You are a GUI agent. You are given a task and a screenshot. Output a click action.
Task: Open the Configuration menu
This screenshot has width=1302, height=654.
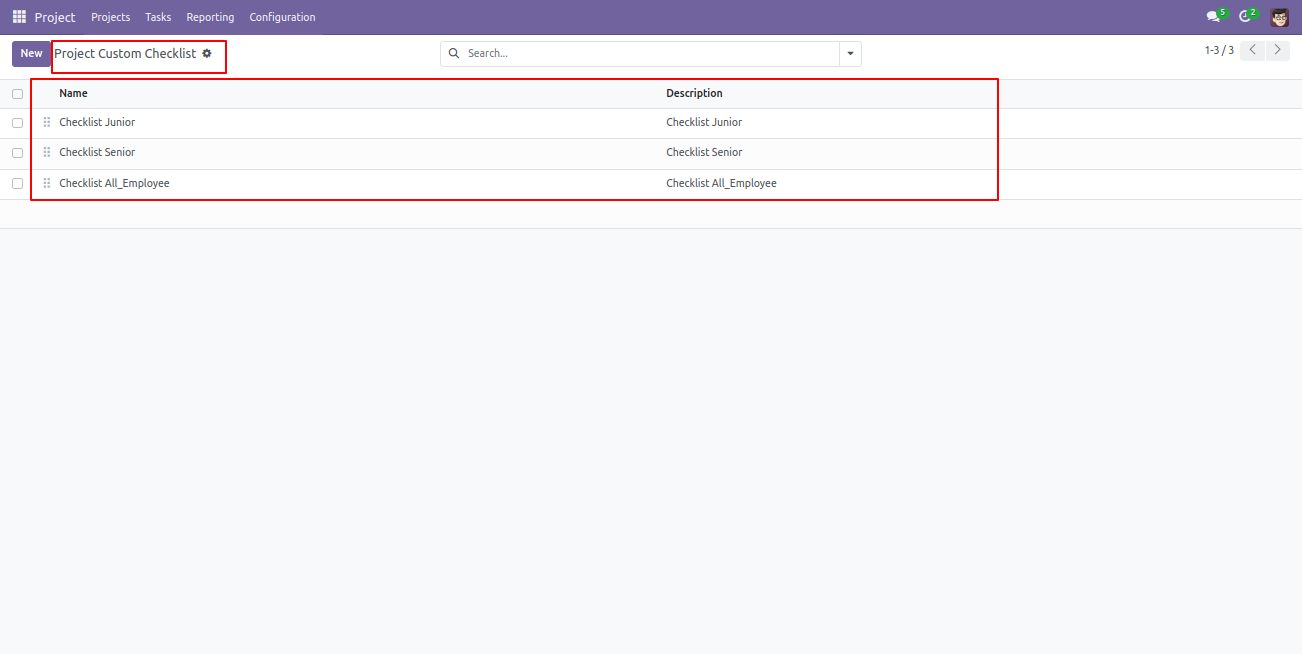[x=282, y=17]
